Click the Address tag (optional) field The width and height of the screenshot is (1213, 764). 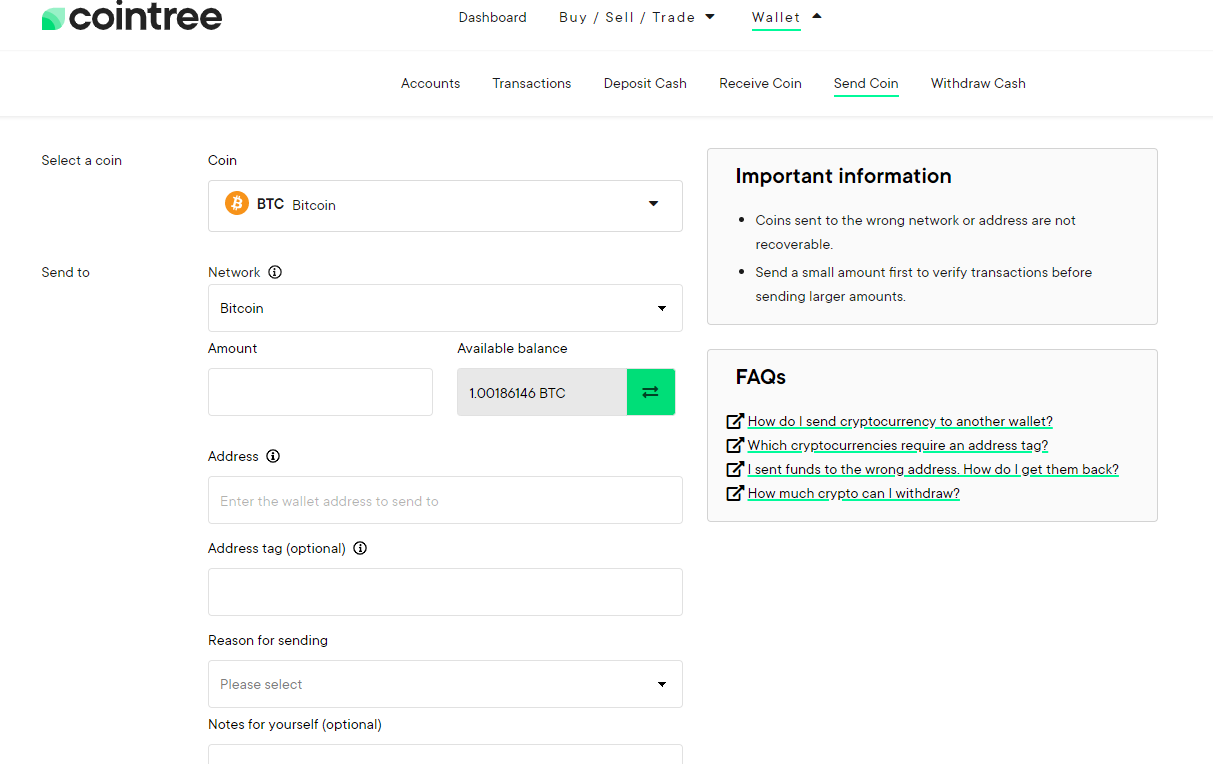pyautogui.click(x=445, y=592)
